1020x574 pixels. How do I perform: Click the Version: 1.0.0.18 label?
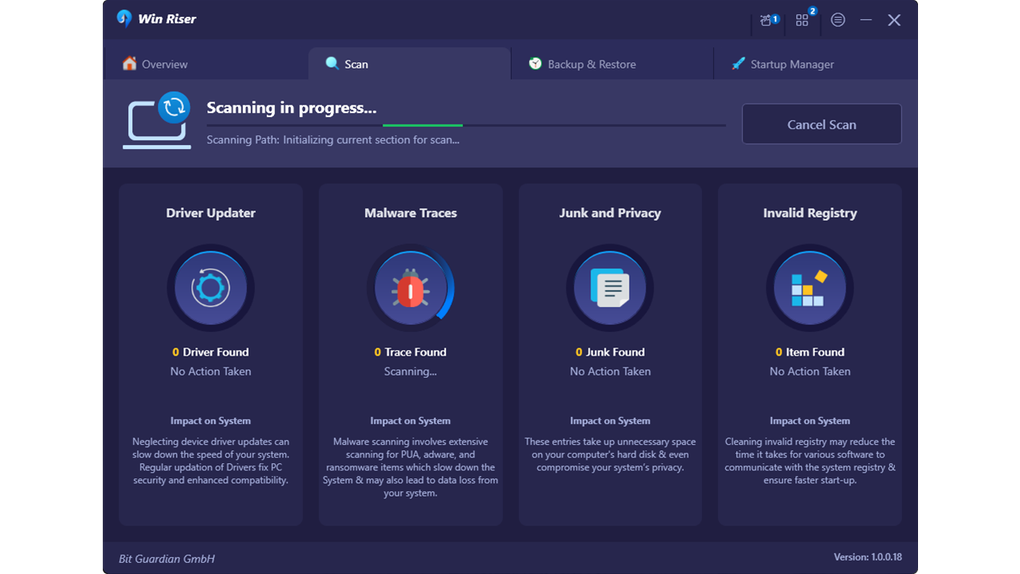tap(868, 557)
